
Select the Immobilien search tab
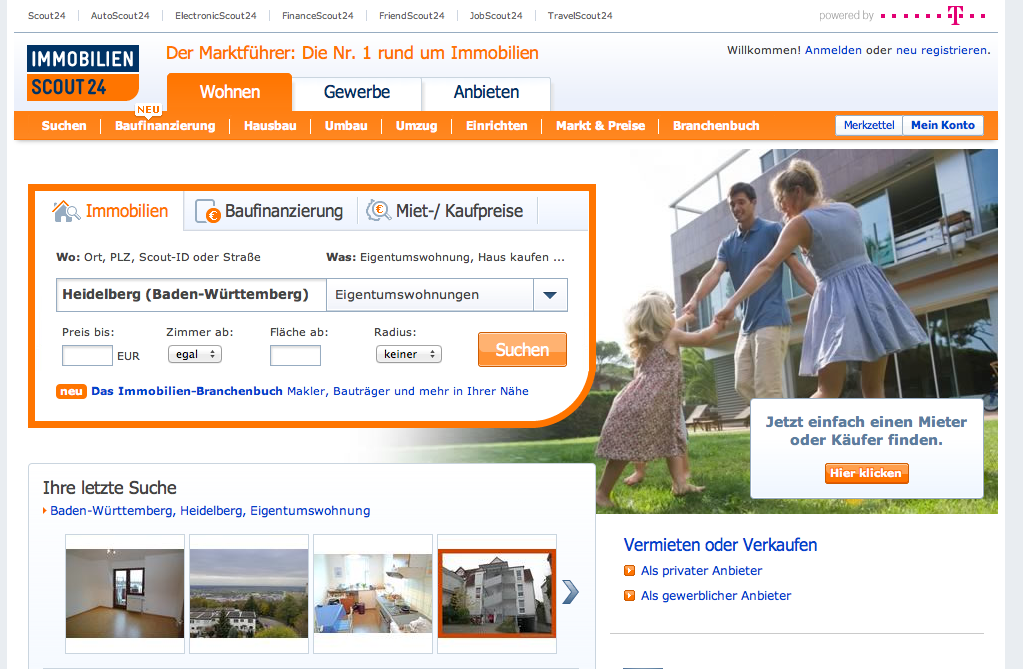[x=110, y=211]
